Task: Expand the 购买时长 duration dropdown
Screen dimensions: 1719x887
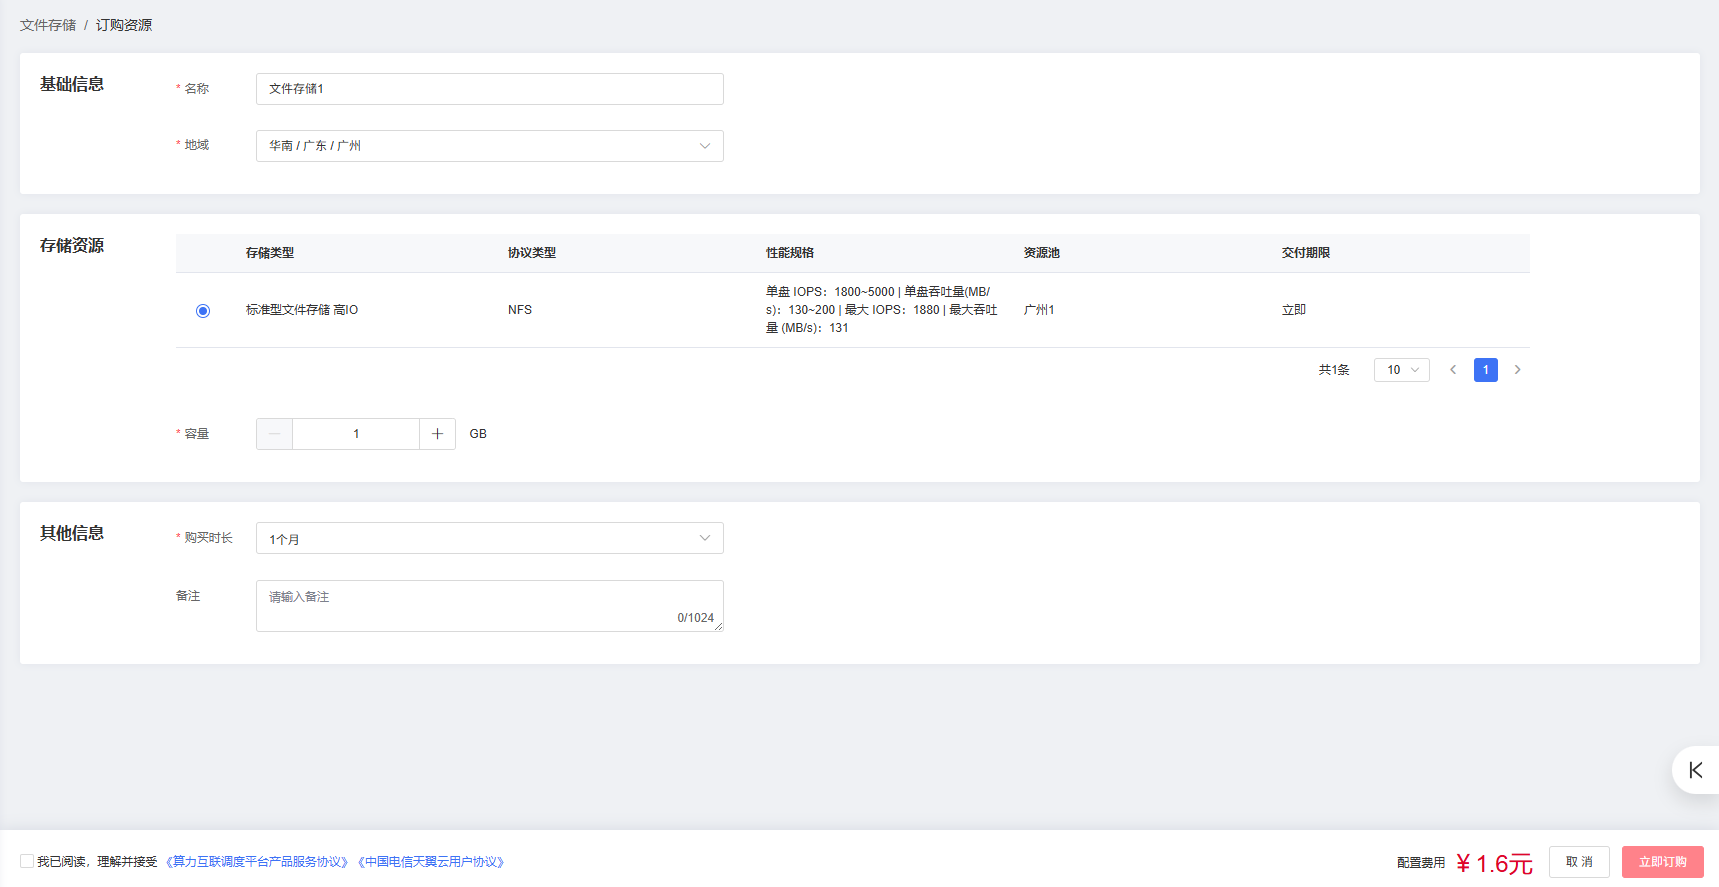Action: click(x=489, y=538)
